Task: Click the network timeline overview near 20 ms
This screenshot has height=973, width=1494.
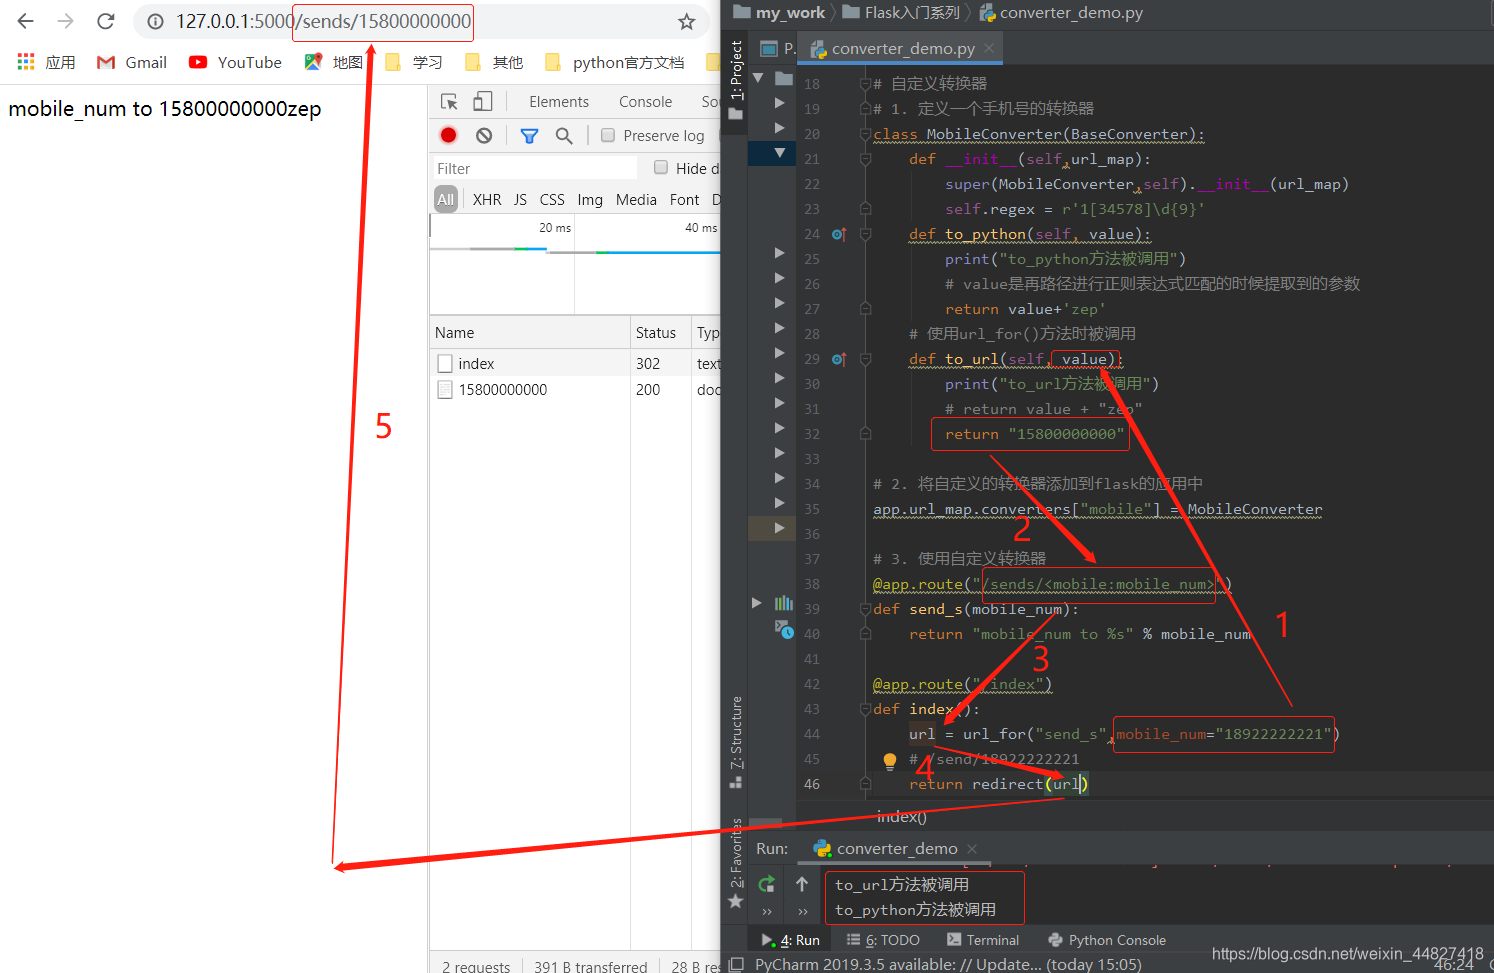Action: tap(554, 227)
